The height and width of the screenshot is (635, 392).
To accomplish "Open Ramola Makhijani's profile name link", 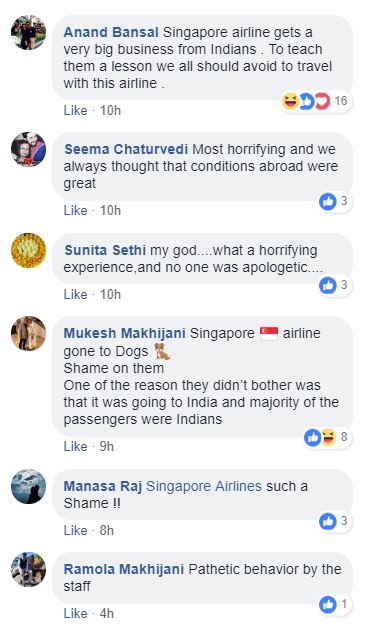I will point(124,569).
